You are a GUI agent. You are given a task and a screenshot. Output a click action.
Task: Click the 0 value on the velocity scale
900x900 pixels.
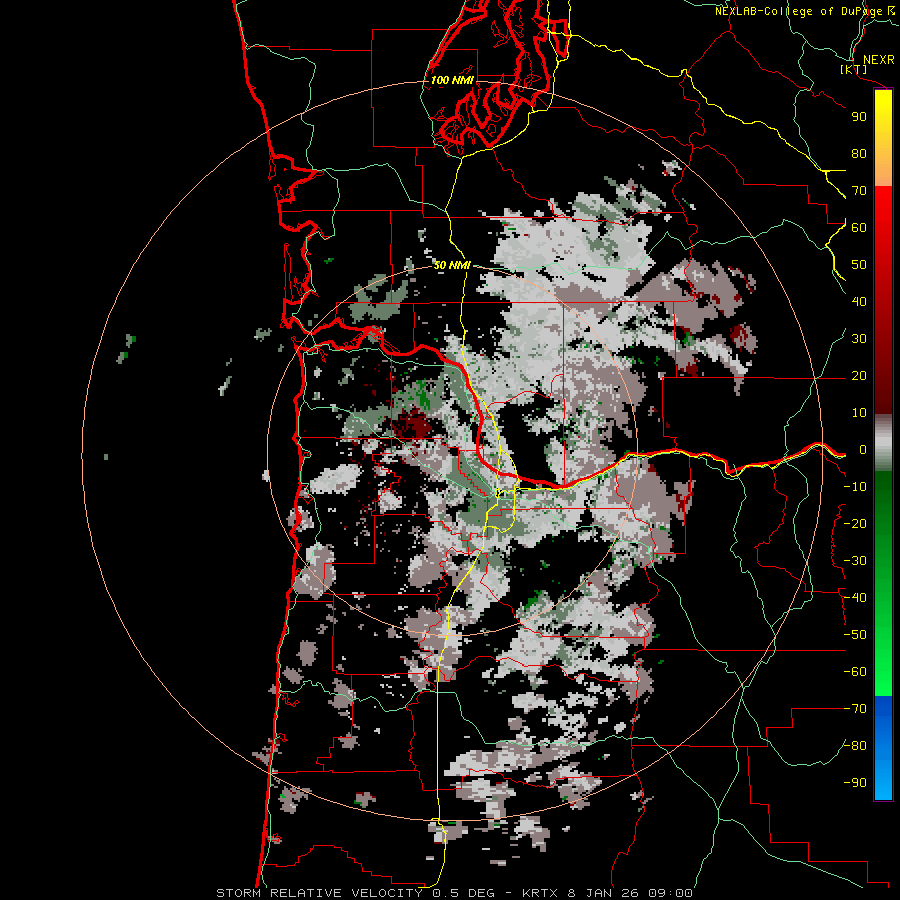[x=863, y=449]
